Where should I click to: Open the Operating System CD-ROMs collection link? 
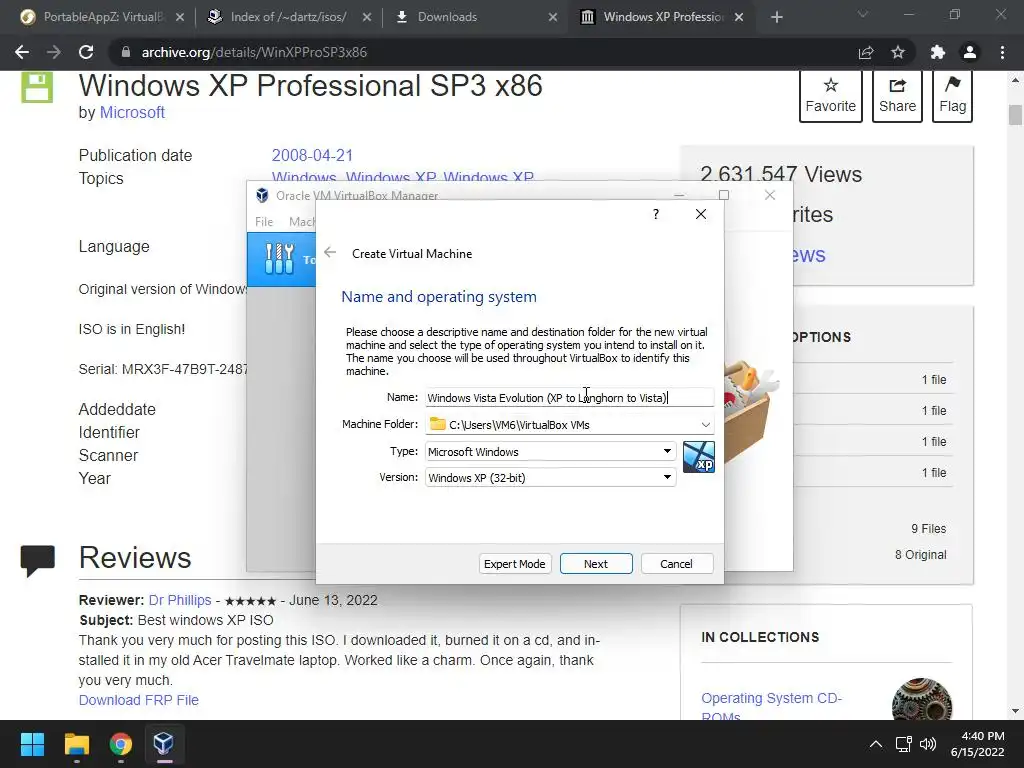click(x=771, y=707)
